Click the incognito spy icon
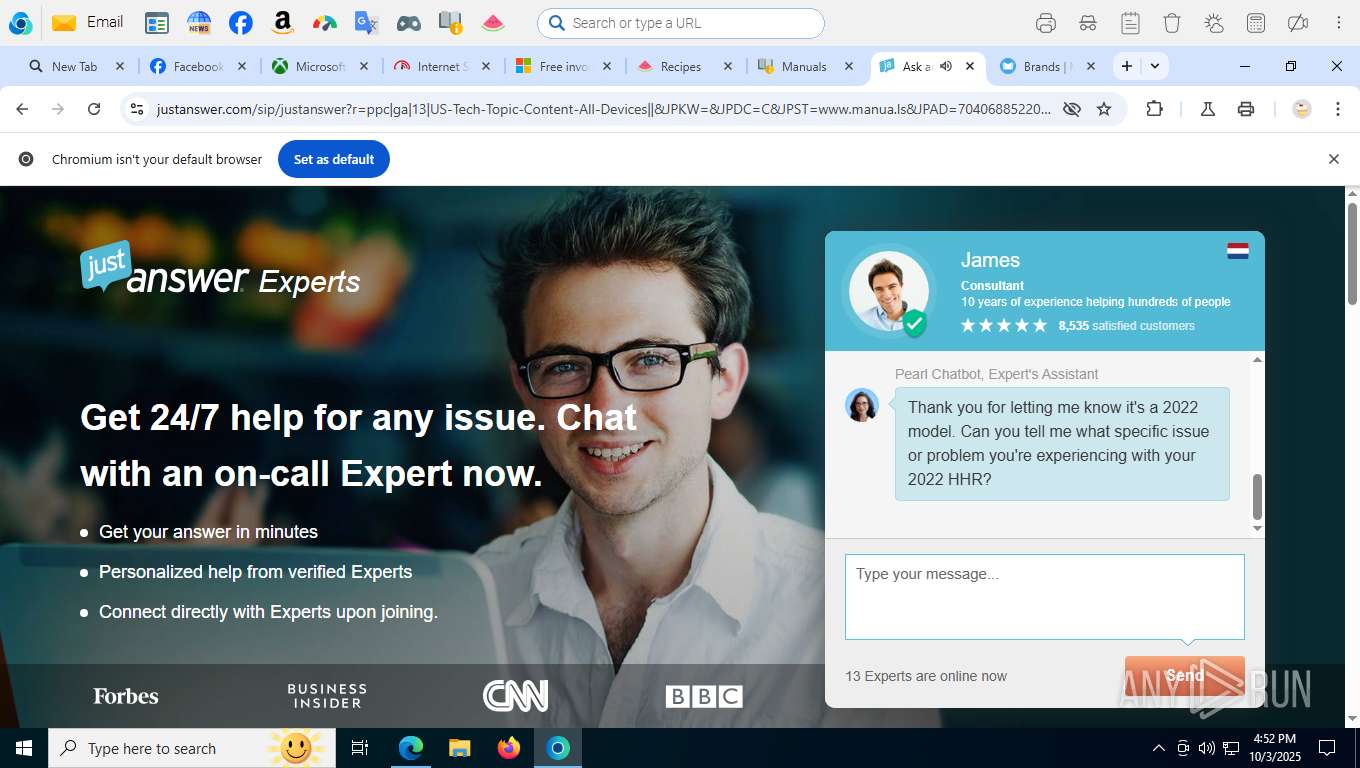This screenshot has height=768, width=1360. tap(1088, 23)
